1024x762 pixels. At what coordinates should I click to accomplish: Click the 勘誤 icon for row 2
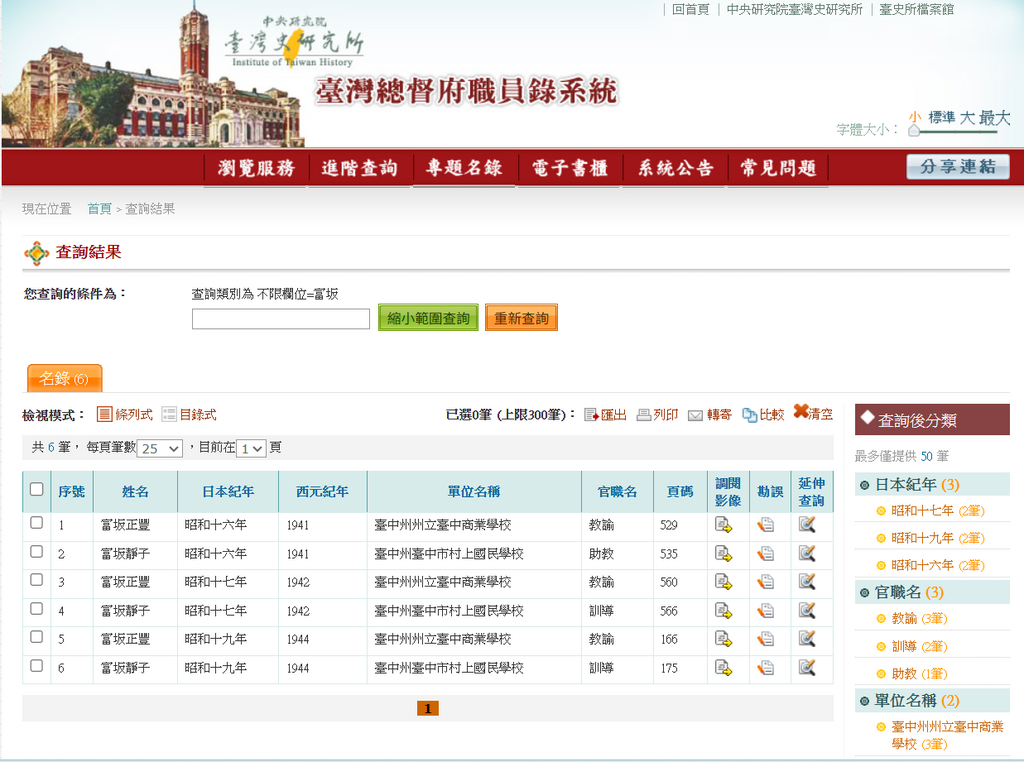[x=766, y=554]
